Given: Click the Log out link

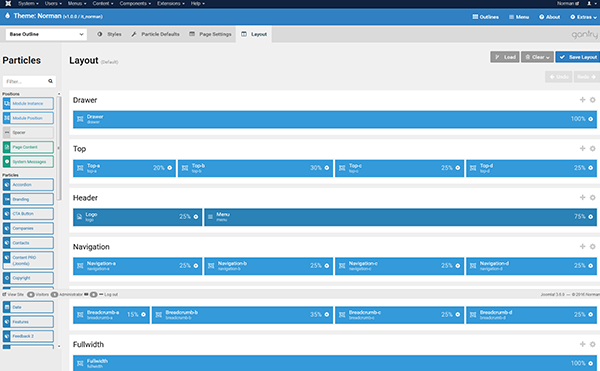Looking at the screenshot, I should tap(109, 295).
